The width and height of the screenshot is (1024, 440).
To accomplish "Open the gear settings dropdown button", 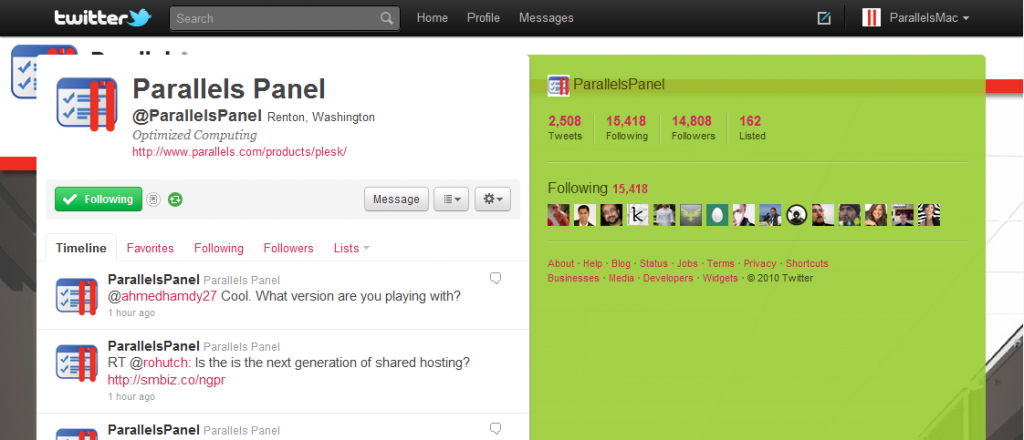I will pyautogui.click(x=492, y=199).
